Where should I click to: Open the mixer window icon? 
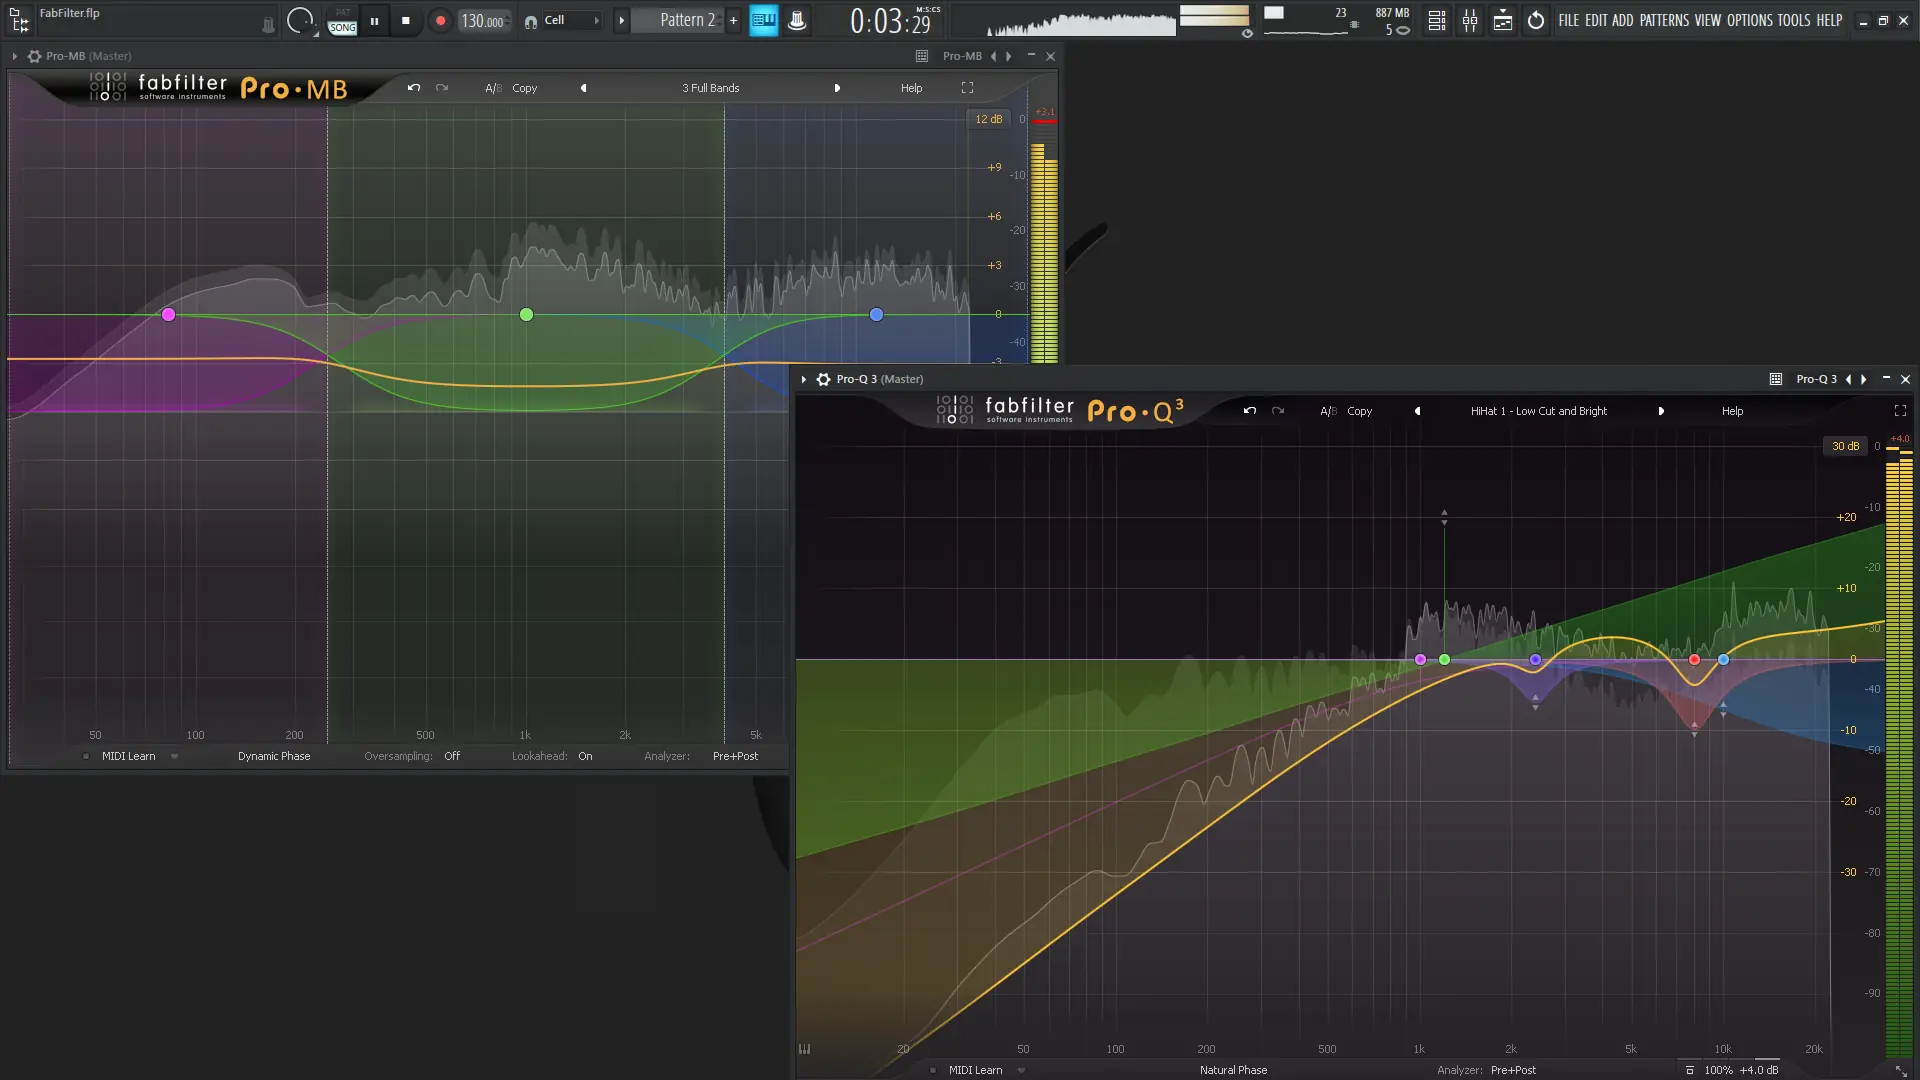[x=1470, y=20]
